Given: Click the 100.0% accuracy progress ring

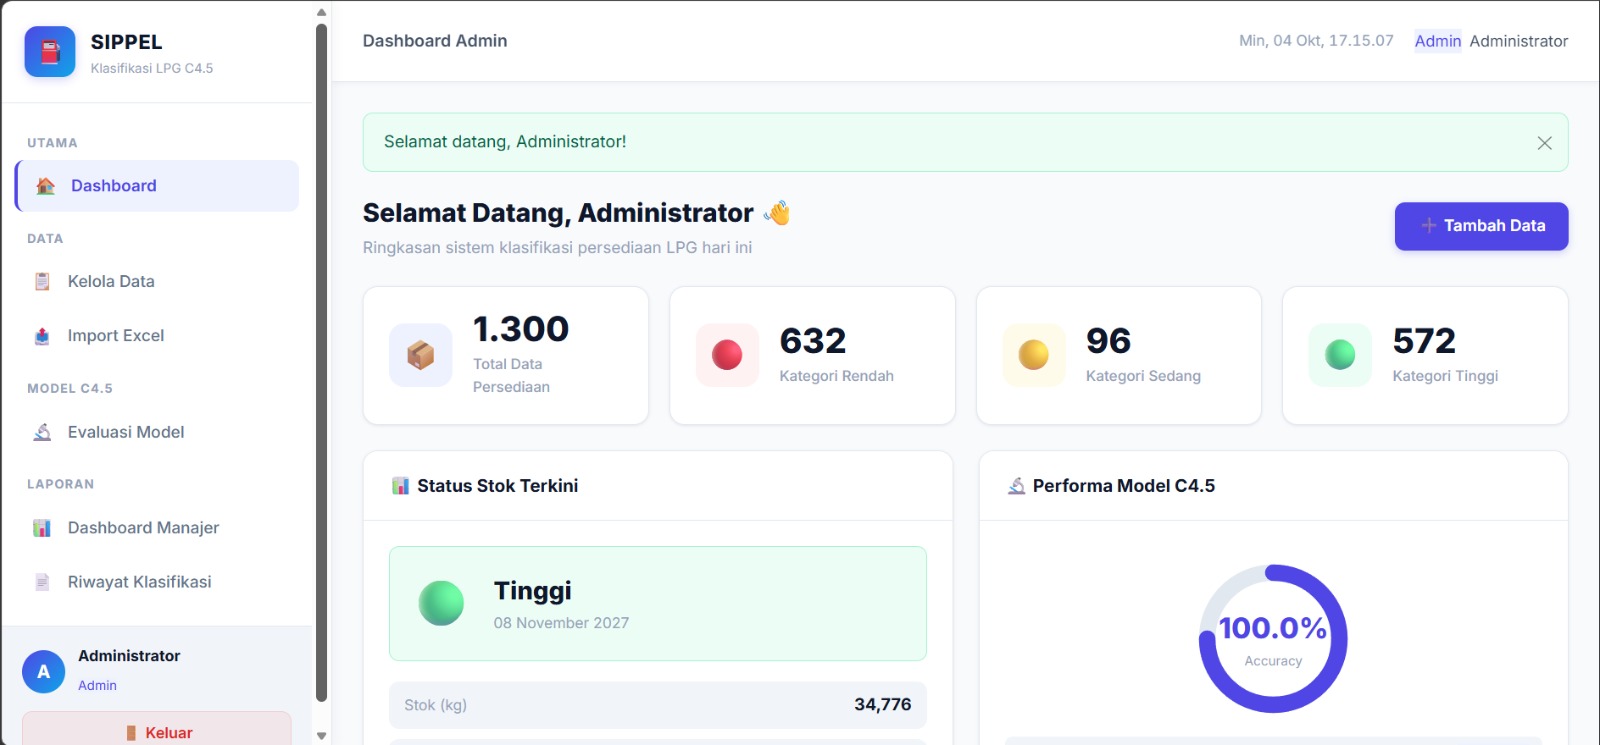Looking at the screenshot, I should click(x=1273, y=639).
